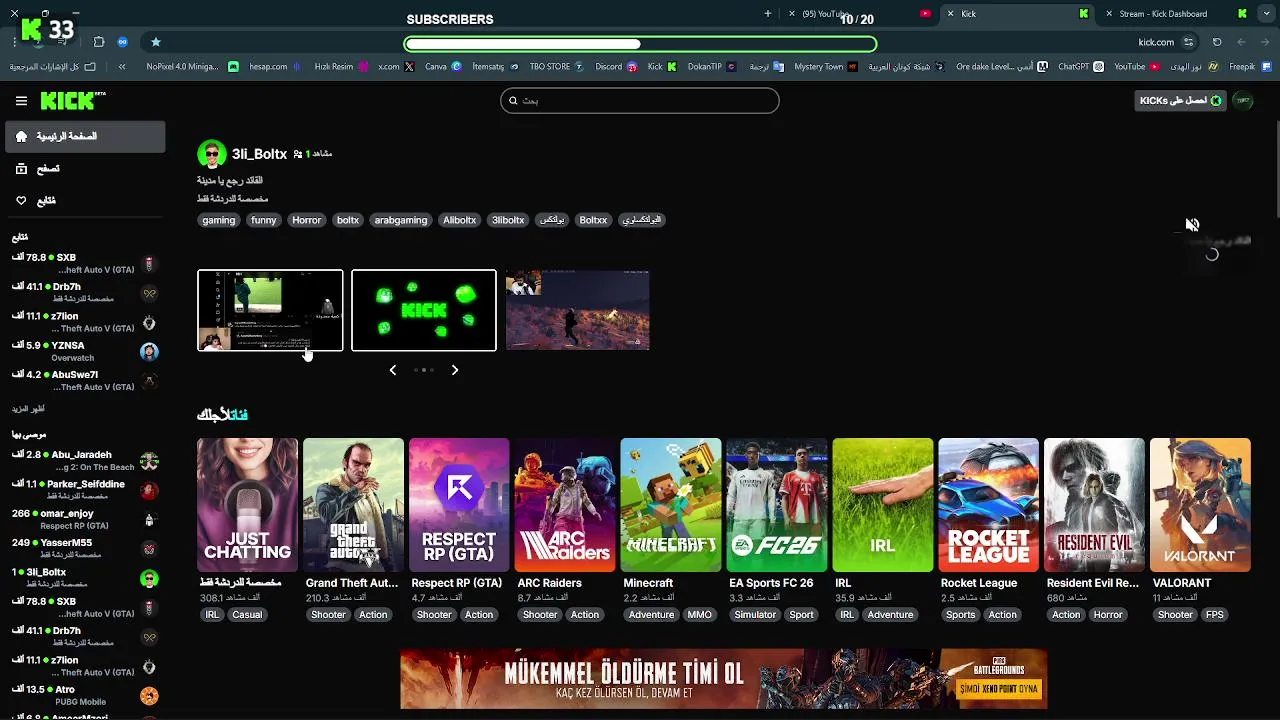Open the Resident Evil category card
The image size is (1280, 720).
tap(1094, 505)
